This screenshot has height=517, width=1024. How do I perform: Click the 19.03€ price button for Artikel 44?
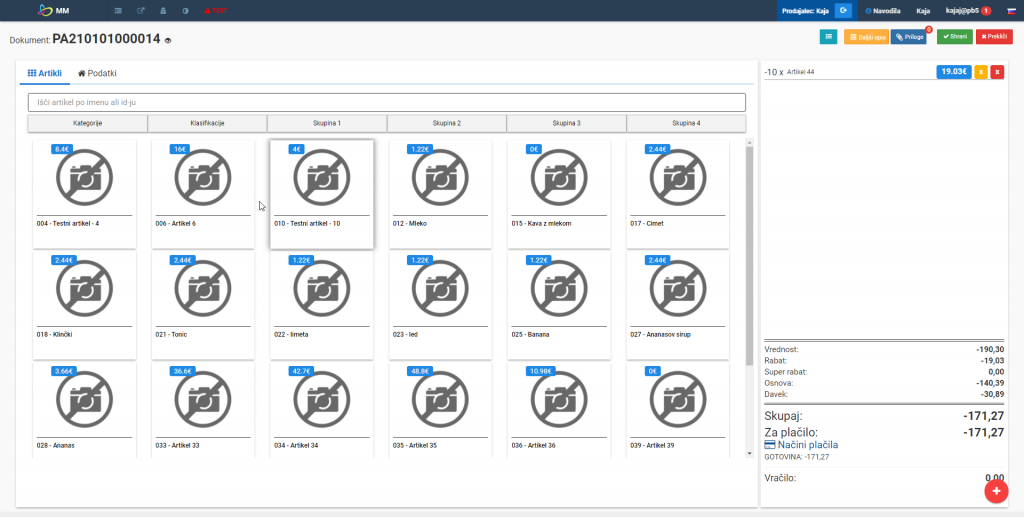(x=953, y=72)
